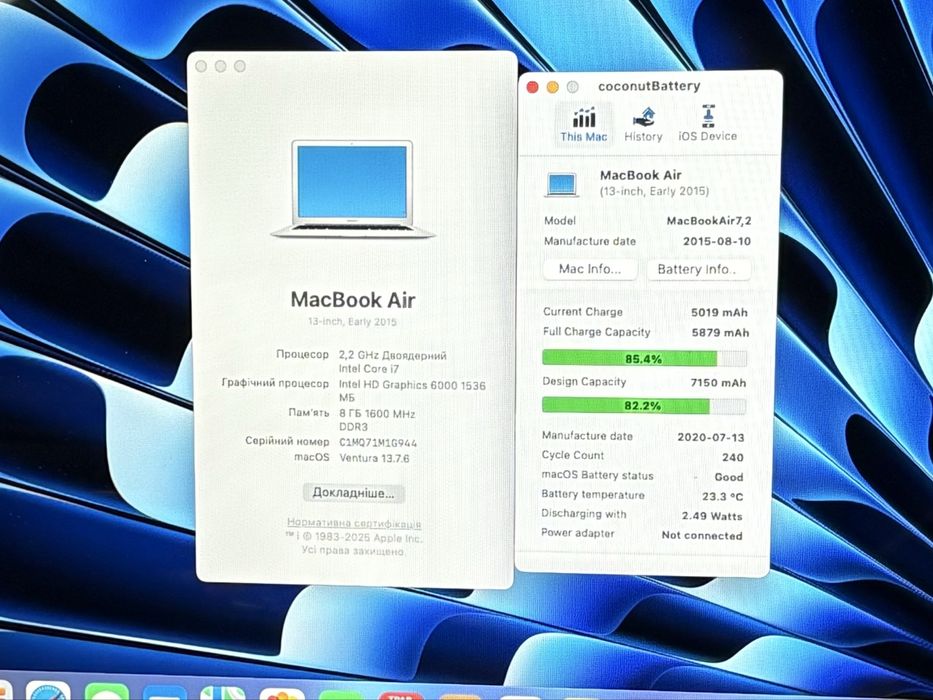Open the Нормативна сертифікація link
Viewport: 933px width, 700px height.
[x=354, y=523]
